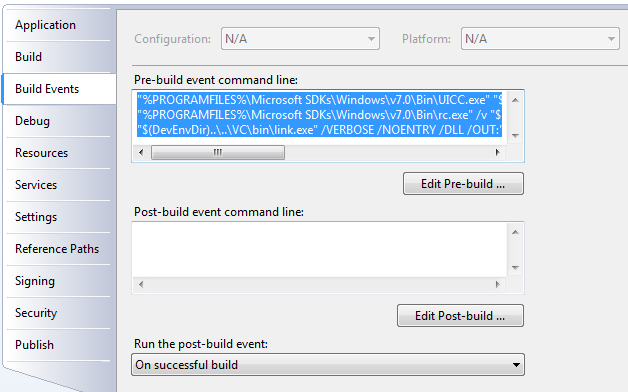This screenshot has height=392, width=628.
Task: Click the pre-build box's scroll up arrow
Action: coord(515,100)
